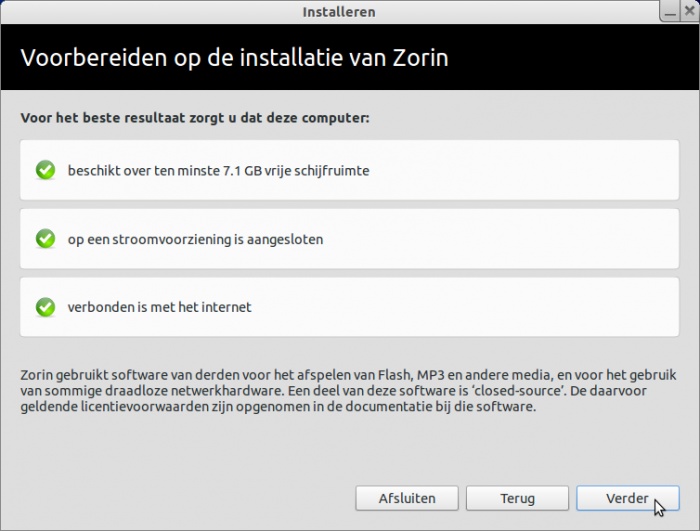Close the Installeren window
Image resolution: width=700 pixels, height=531 pixels.
coord(690,12)
